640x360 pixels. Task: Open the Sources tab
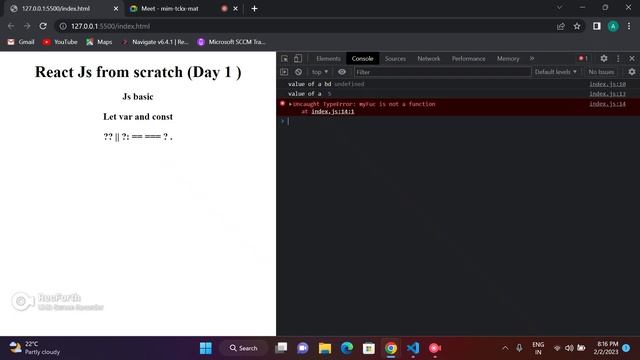click(x=395, y=59)
